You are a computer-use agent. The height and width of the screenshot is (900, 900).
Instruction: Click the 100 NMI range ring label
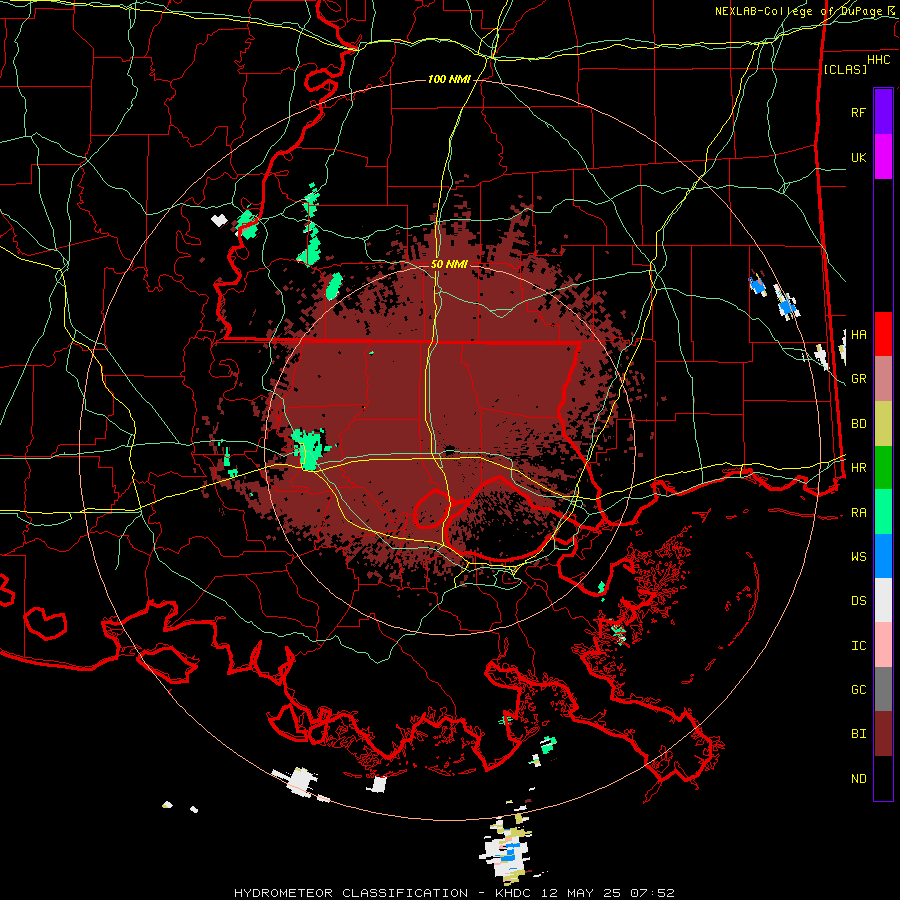[449, 79]
